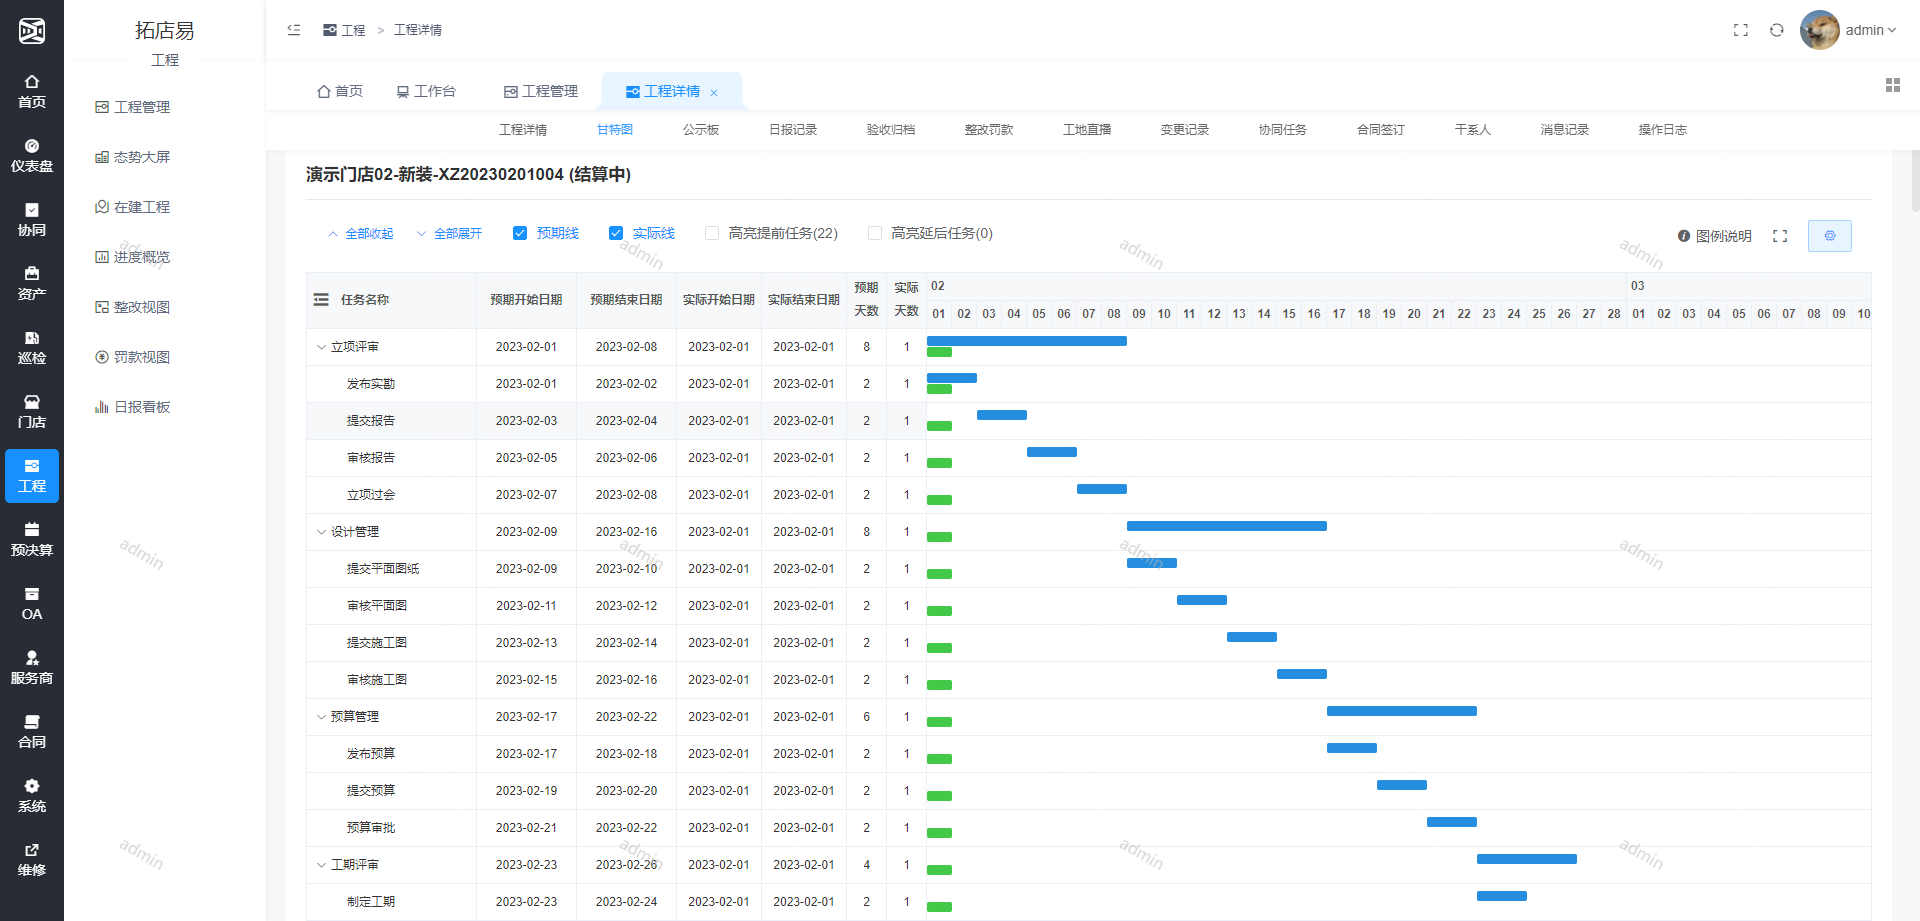Collapse the 立项评审 task group
This screenshot has width=1920, height=921.
(x=321, y=347)
